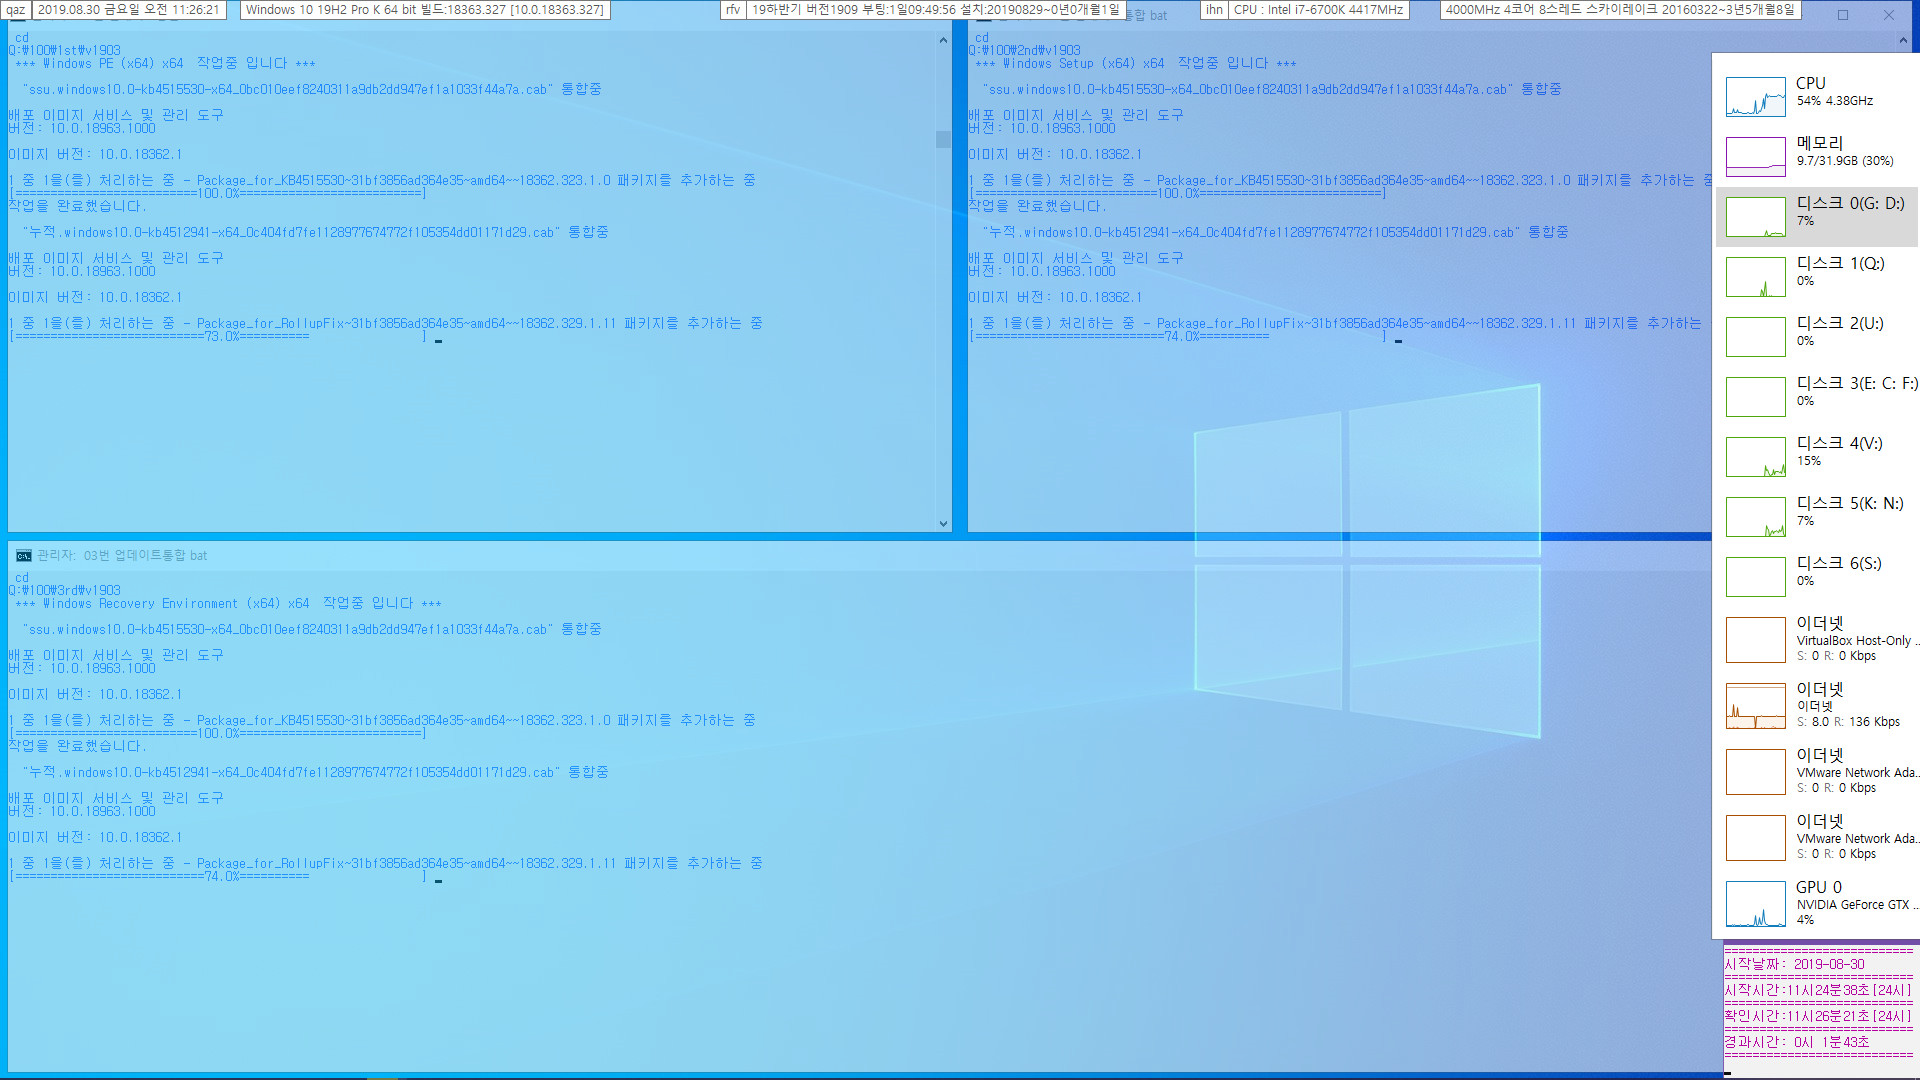Click scroll-up arrow in first console window
Viewport: 1920px width, 1080px height.
pos(943,40)
